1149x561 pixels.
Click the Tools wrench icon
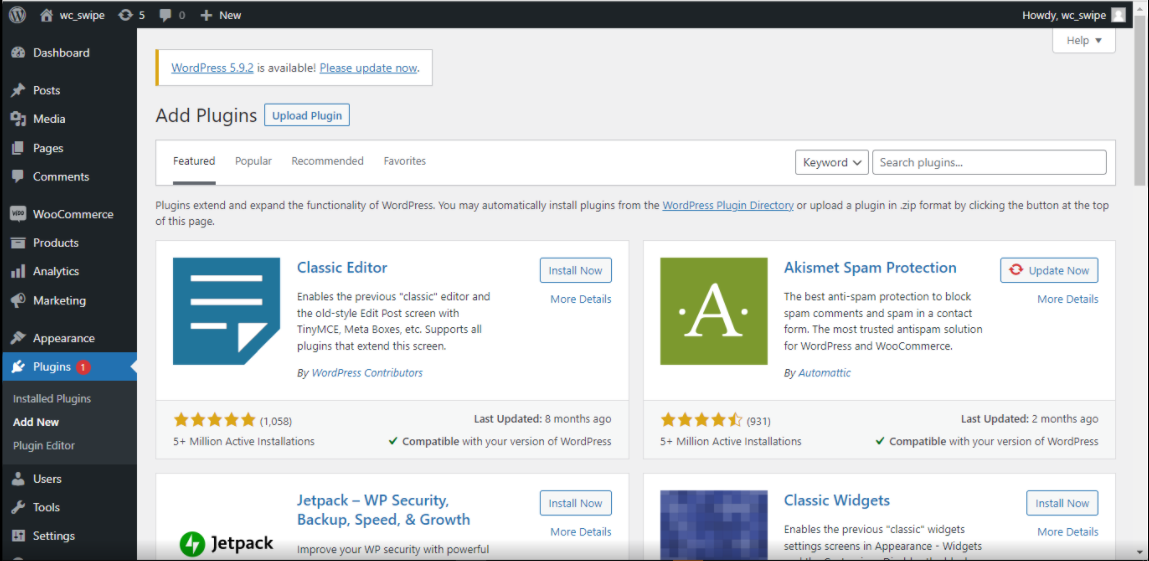[x=19, y=507]
